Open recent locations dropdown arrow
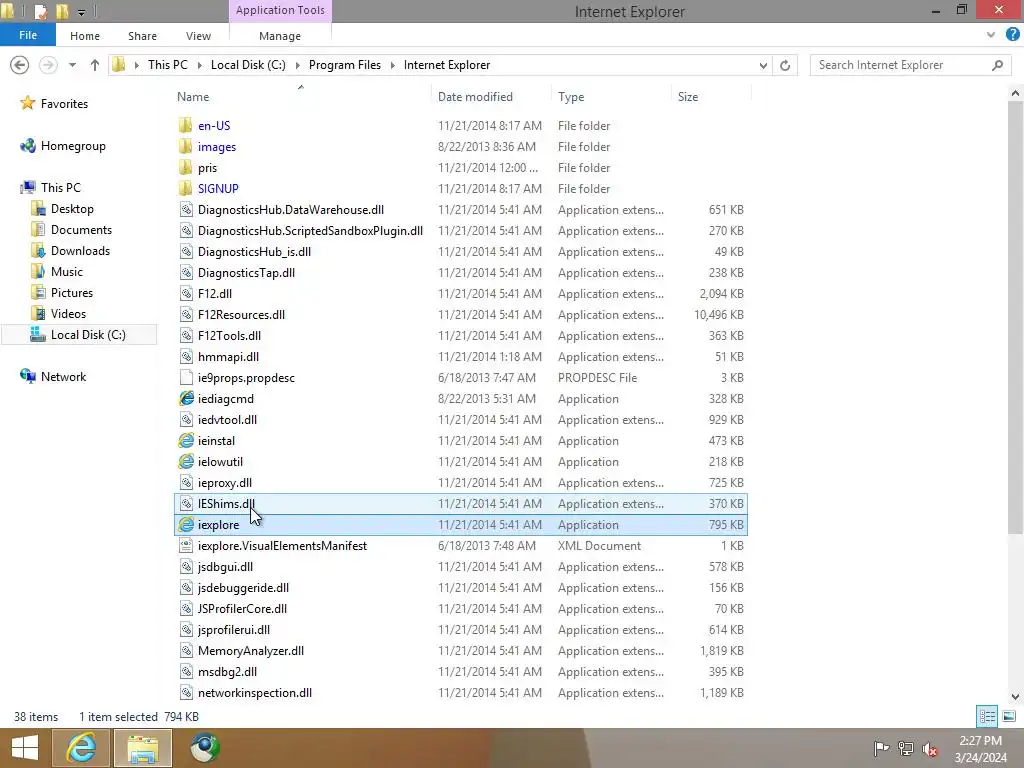Viewport: 1024px width, 768px height. coord(72,65)
